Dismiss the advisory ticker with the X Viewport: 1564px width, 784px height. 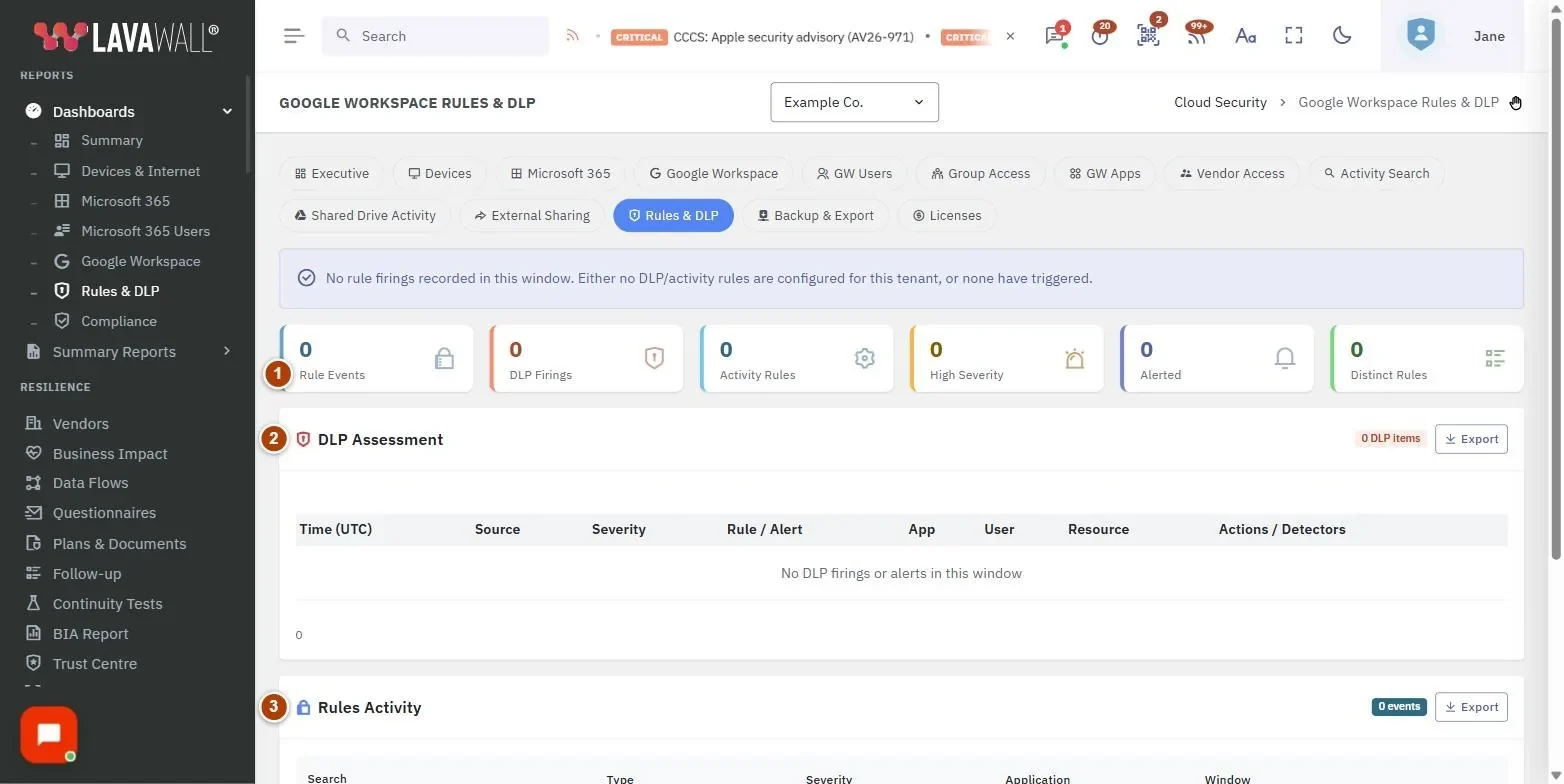click(1010, 36)
